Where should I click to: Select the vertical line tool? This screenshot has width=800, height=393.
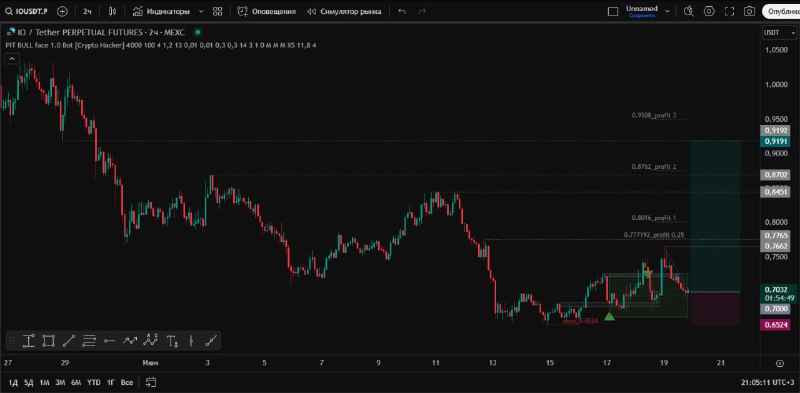191,341
